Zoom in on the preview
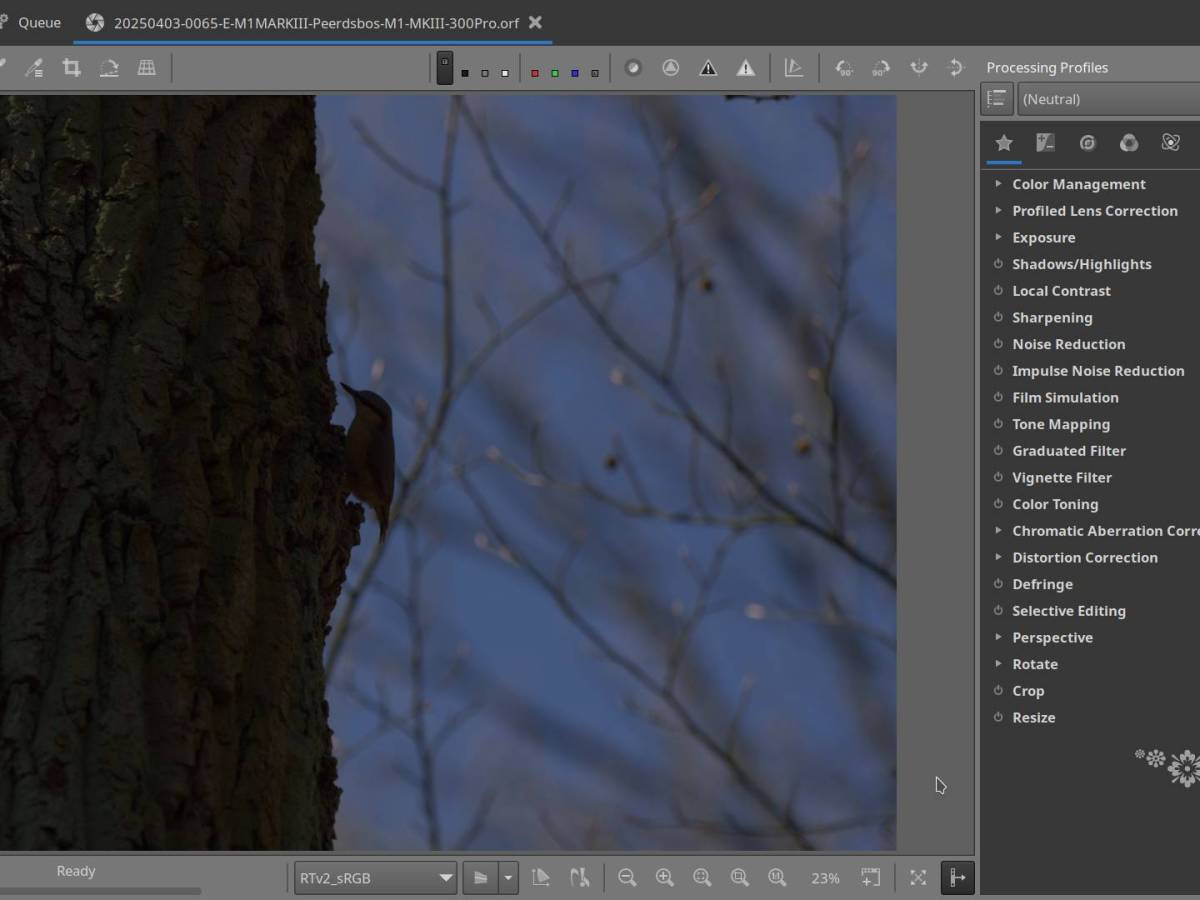 coord(664,878)
